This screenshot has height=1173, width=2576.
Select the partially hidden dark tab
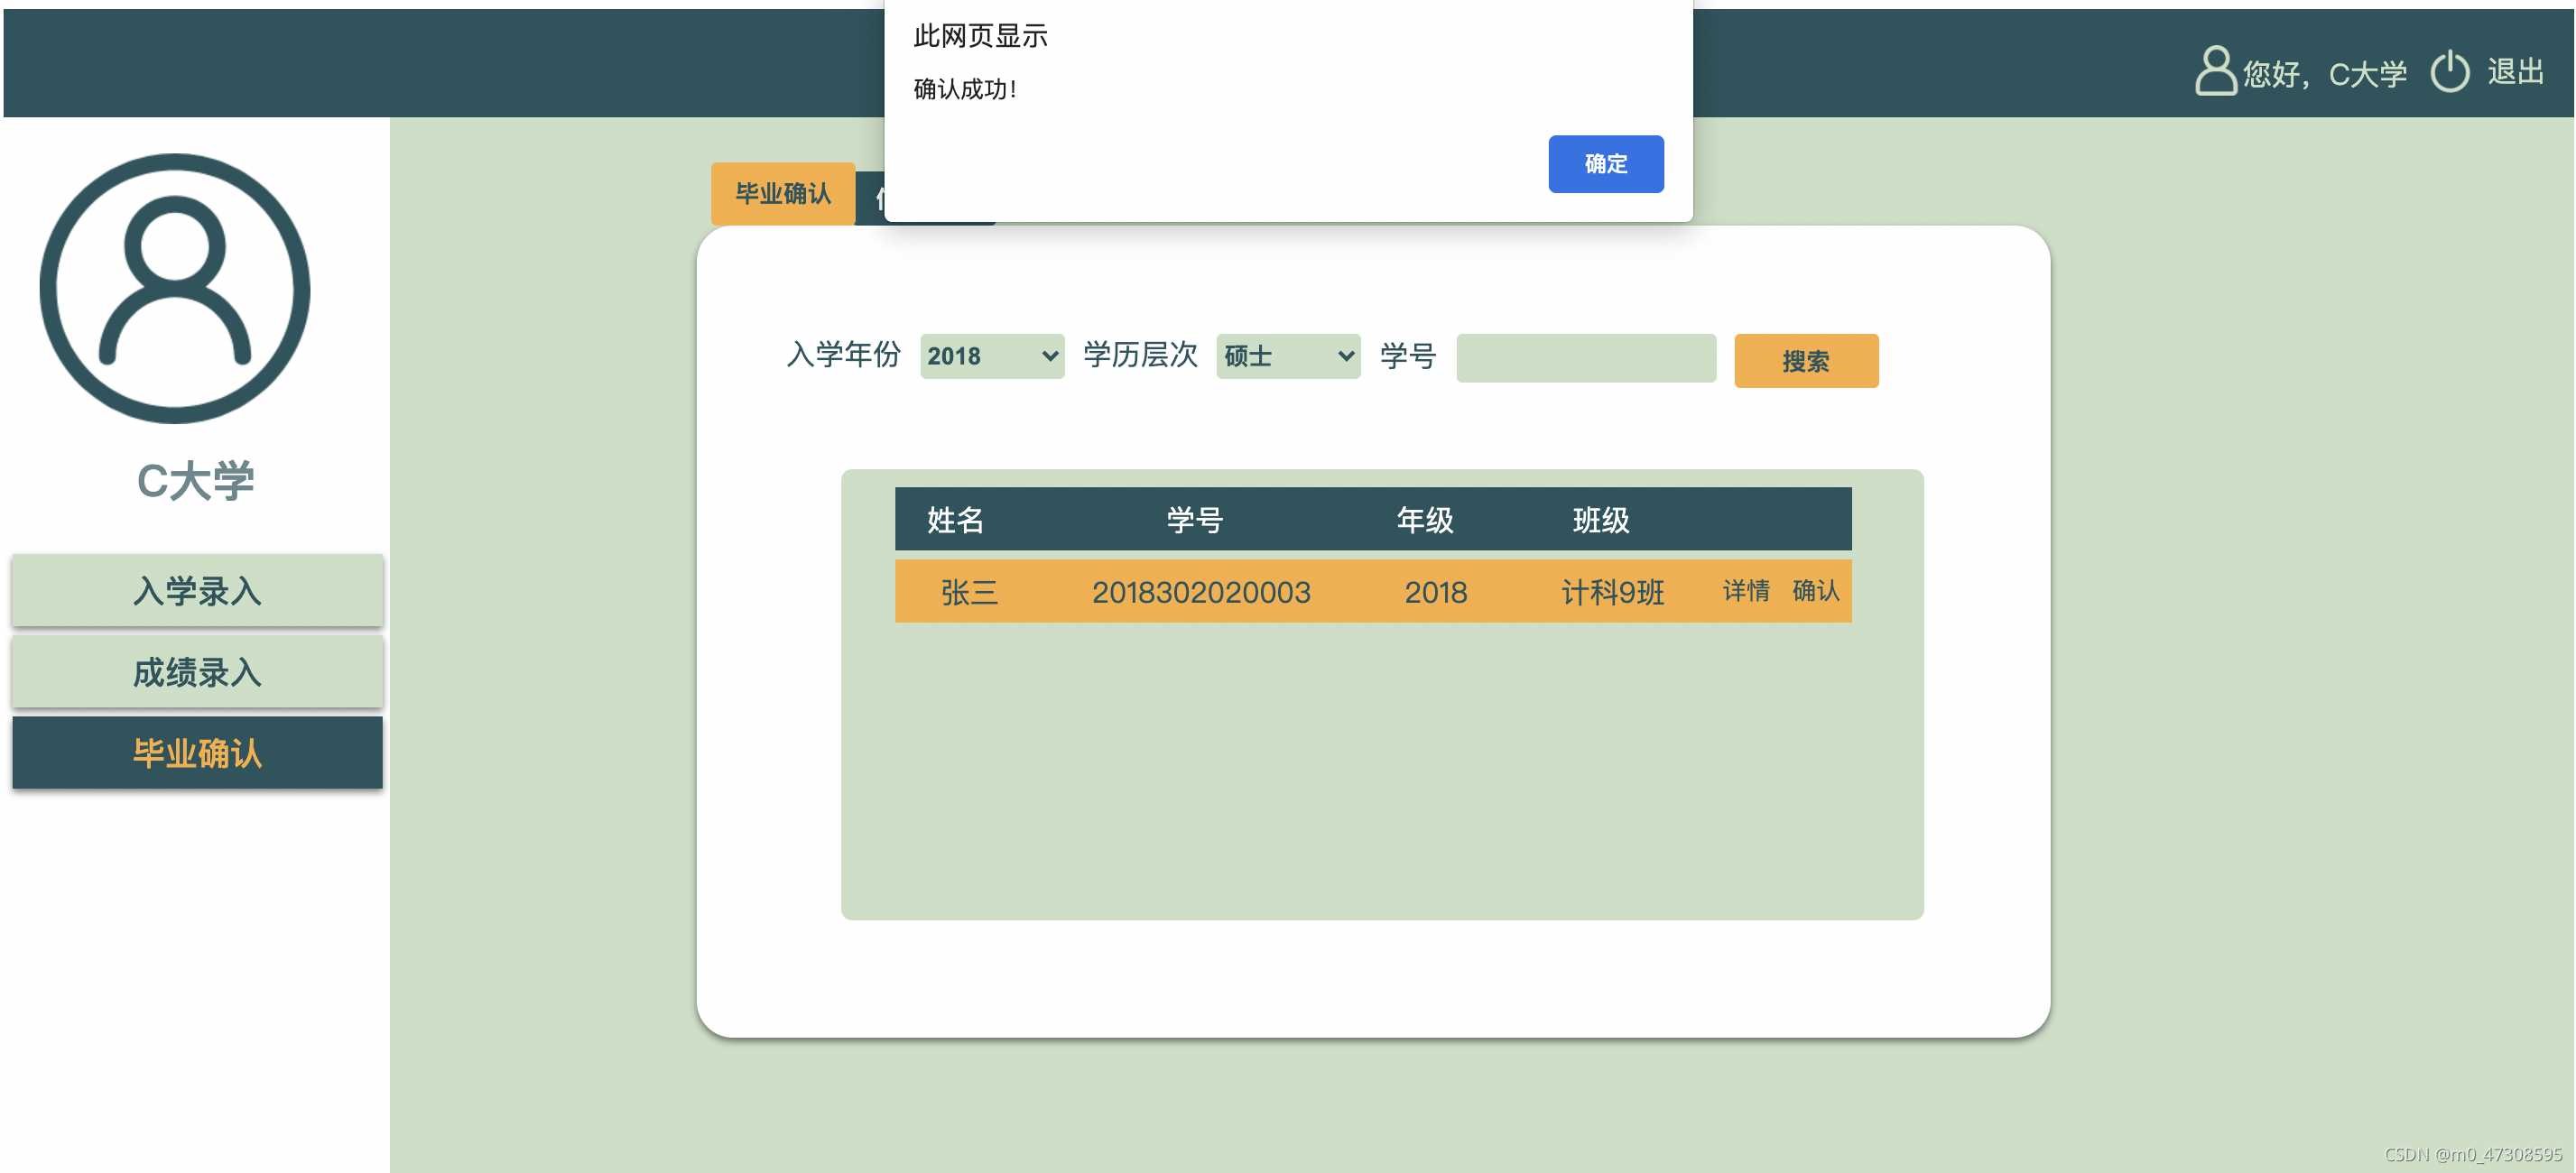coord(870,199)
